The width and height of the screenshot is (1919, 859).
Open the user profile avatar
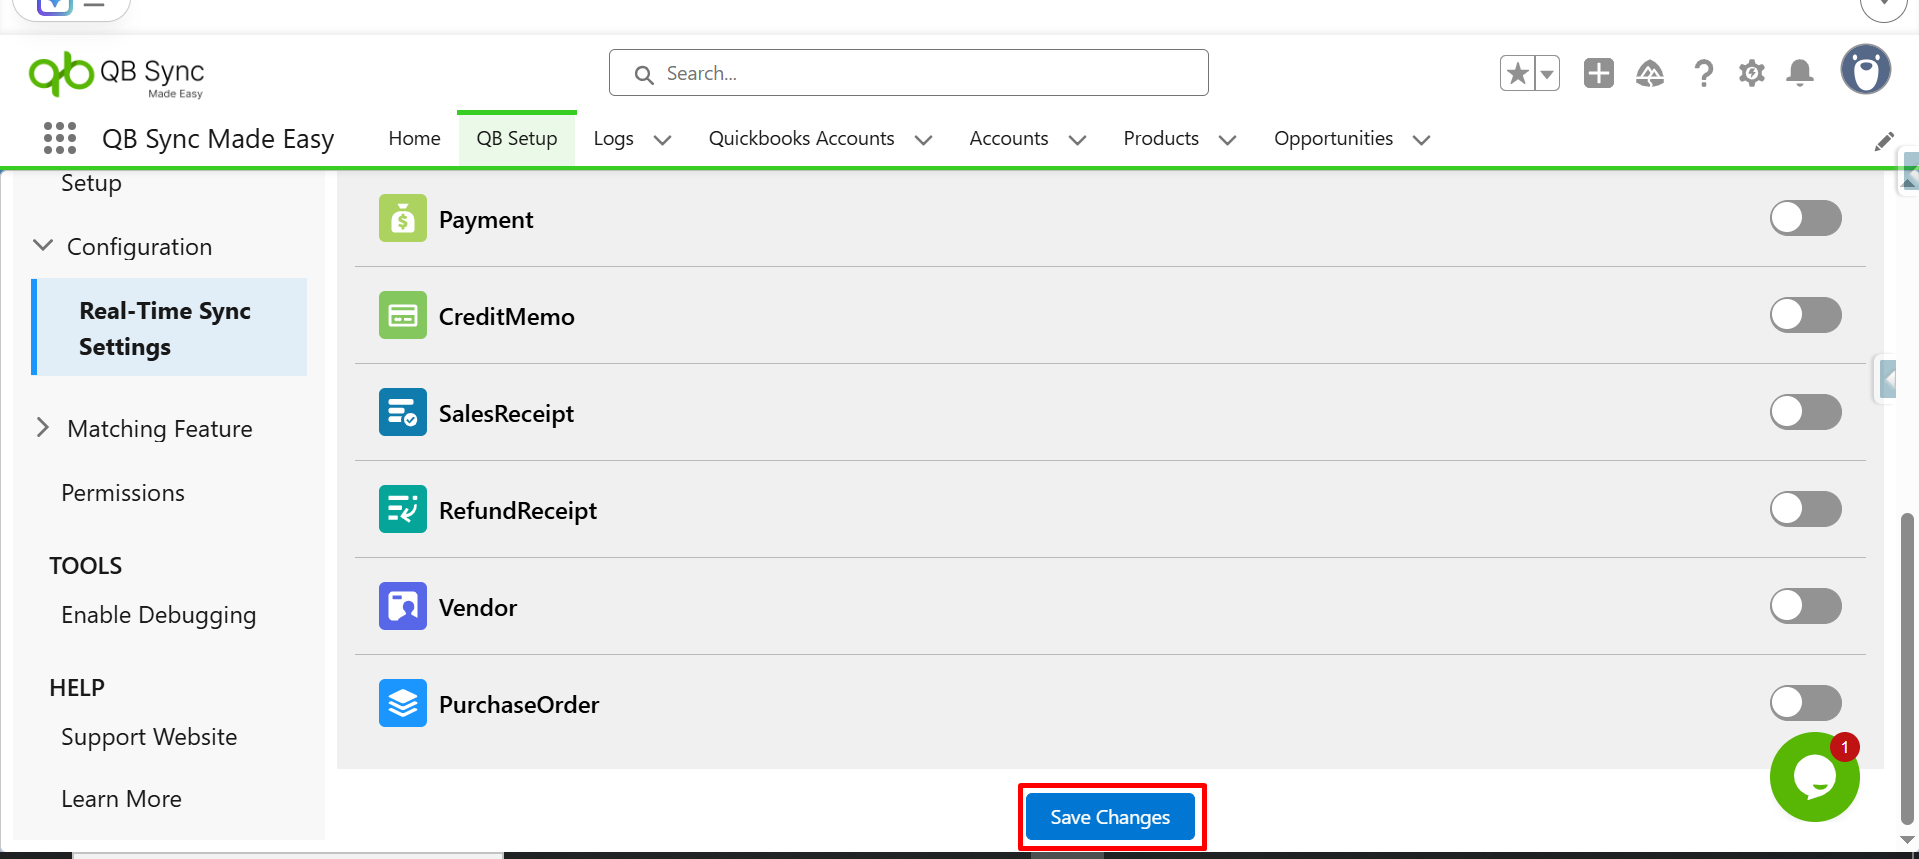[1865, 70]
